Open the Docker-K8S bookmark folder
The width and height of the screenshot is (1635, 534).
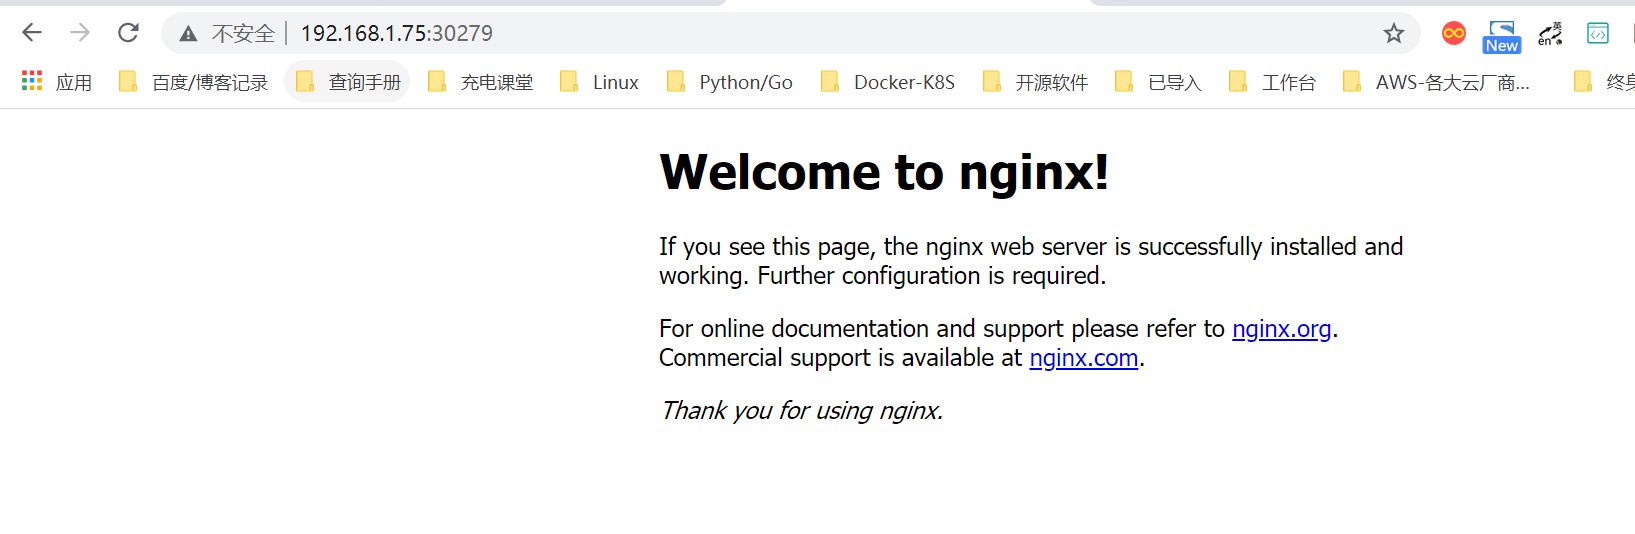point(888,82)
